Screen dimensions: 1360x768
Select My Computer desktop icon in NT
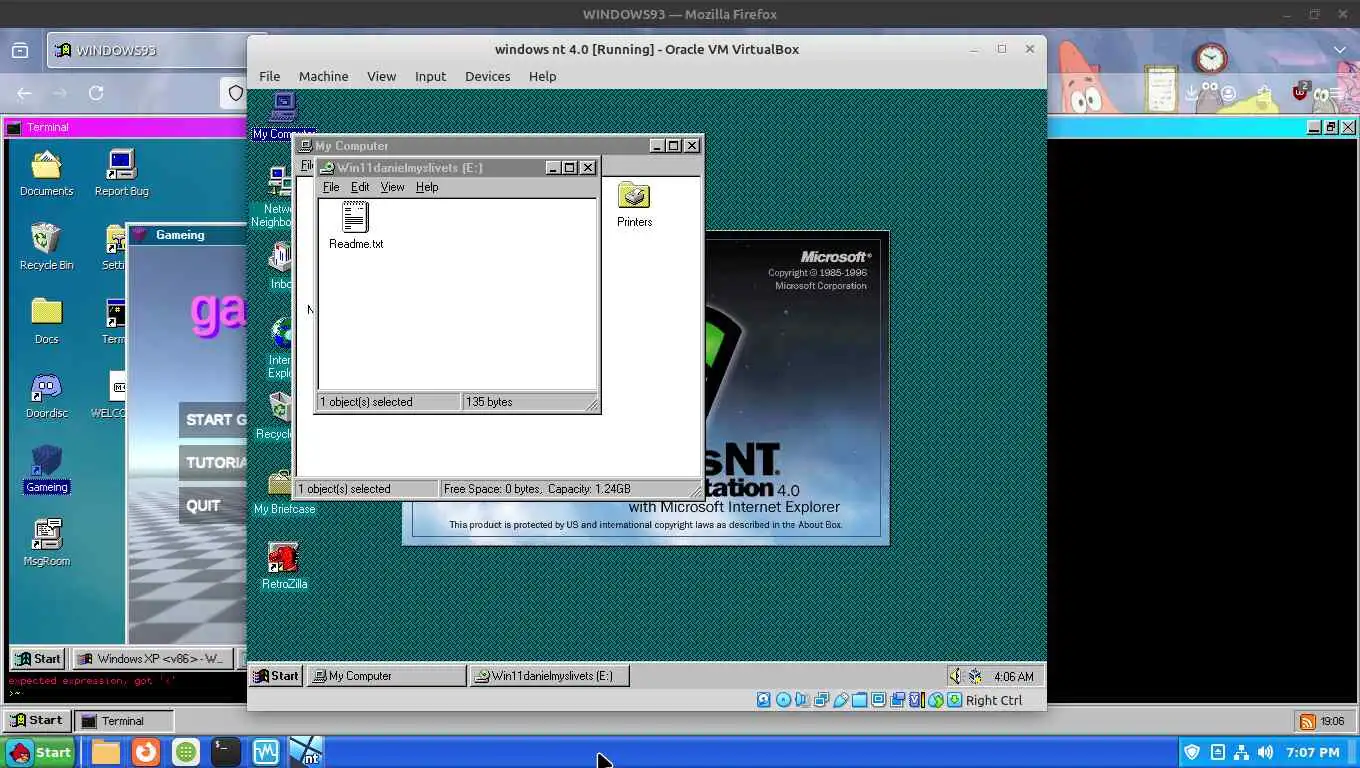(284, 116)
